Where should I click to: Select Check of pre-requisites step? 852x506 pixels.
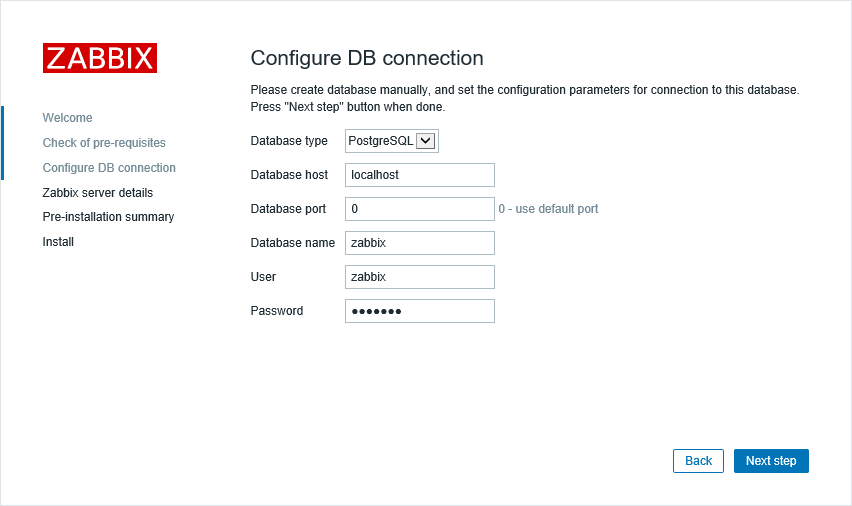pyautogui.click(x=104, y=143)
